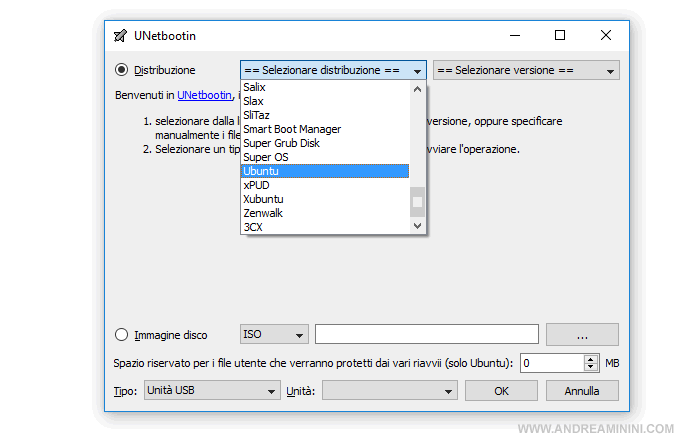Increase reserved space with up arrow
The image size is (700, 440).
coord(590,358)
